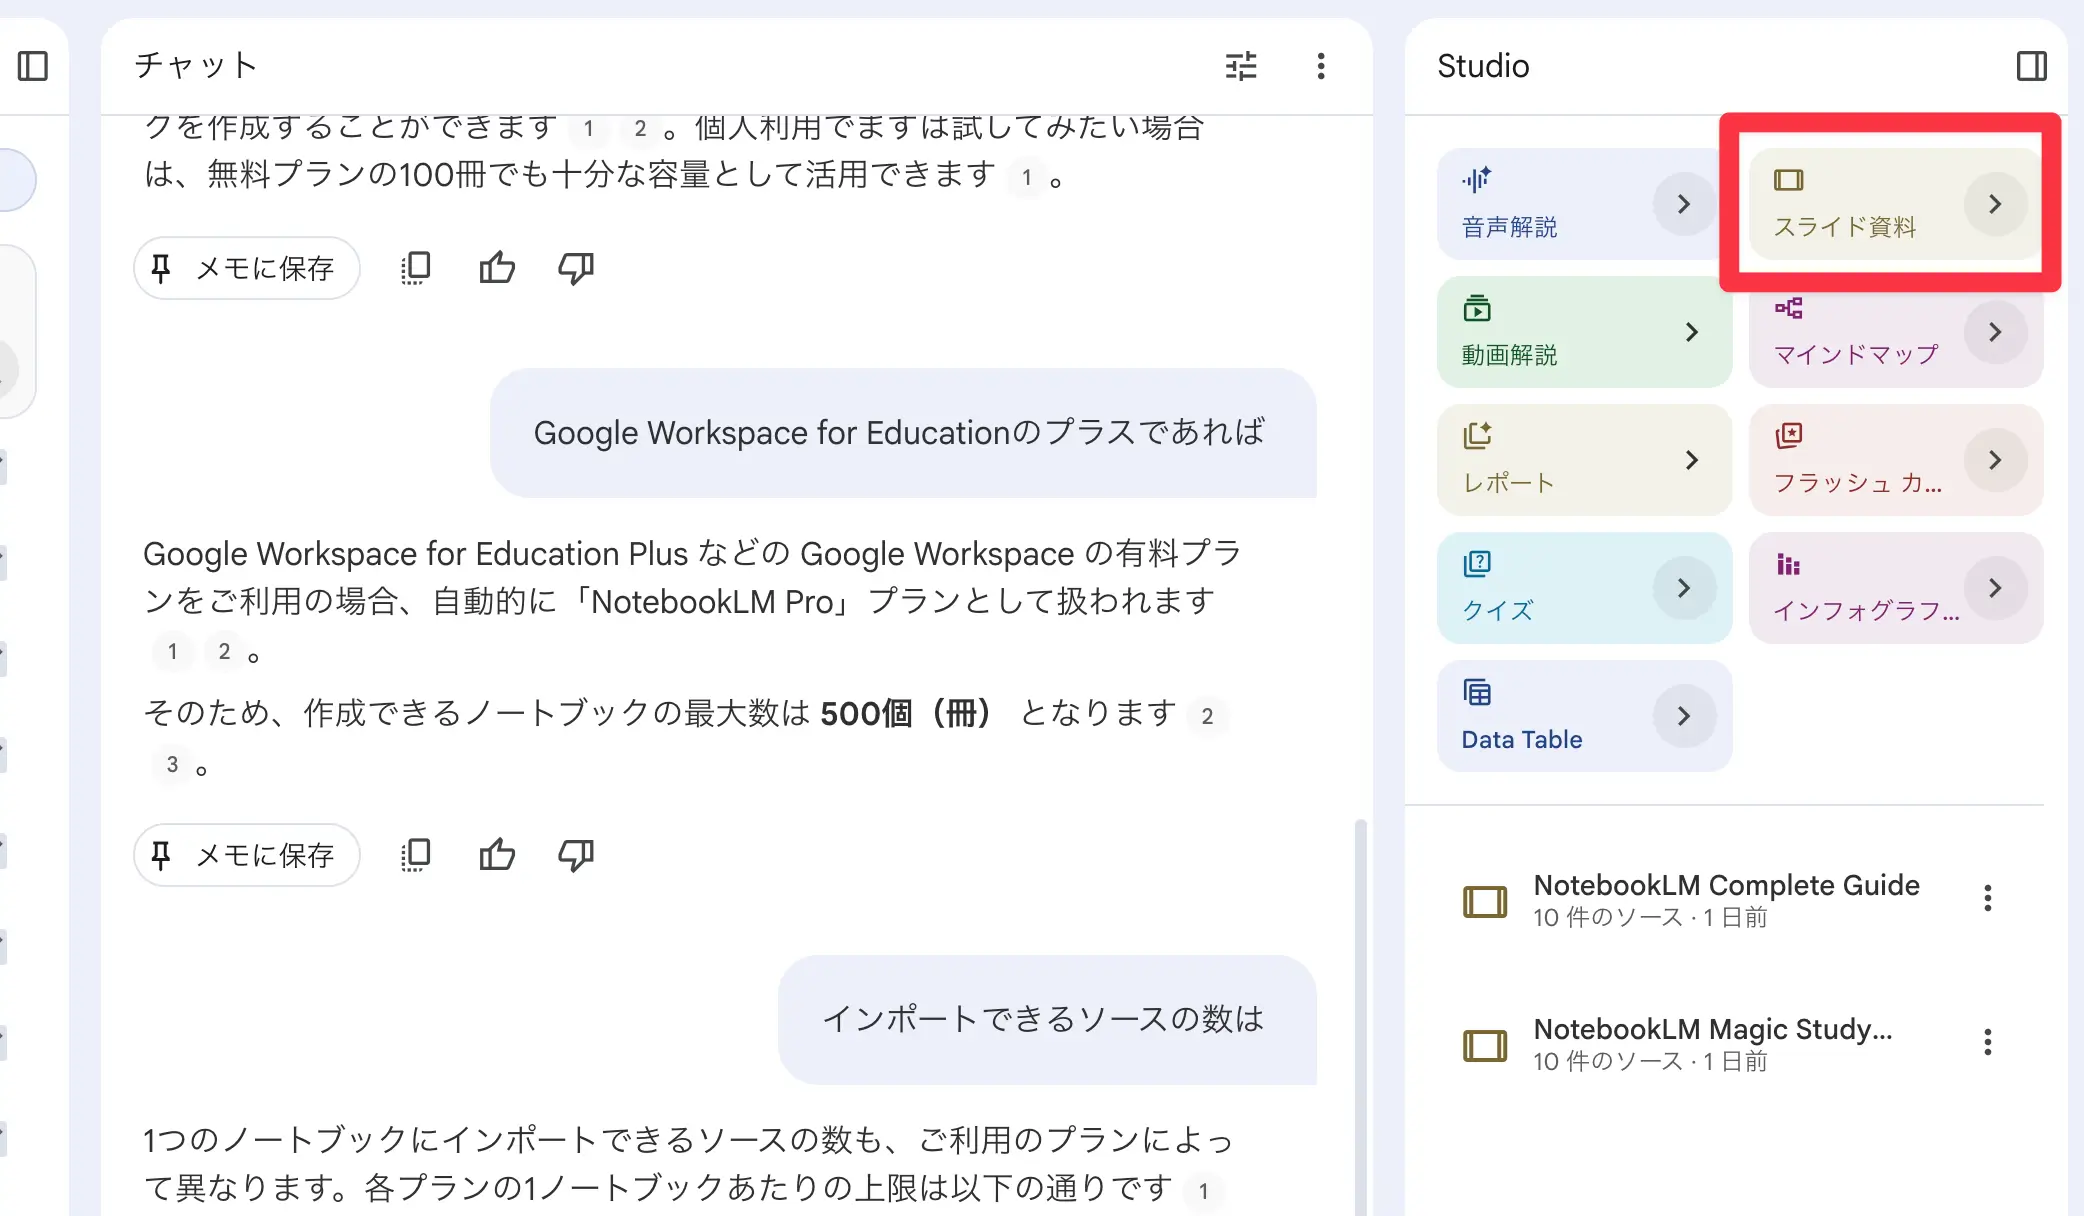Select user message about Google Workspace for Education

pyautogui.click(x=903, y=433)
